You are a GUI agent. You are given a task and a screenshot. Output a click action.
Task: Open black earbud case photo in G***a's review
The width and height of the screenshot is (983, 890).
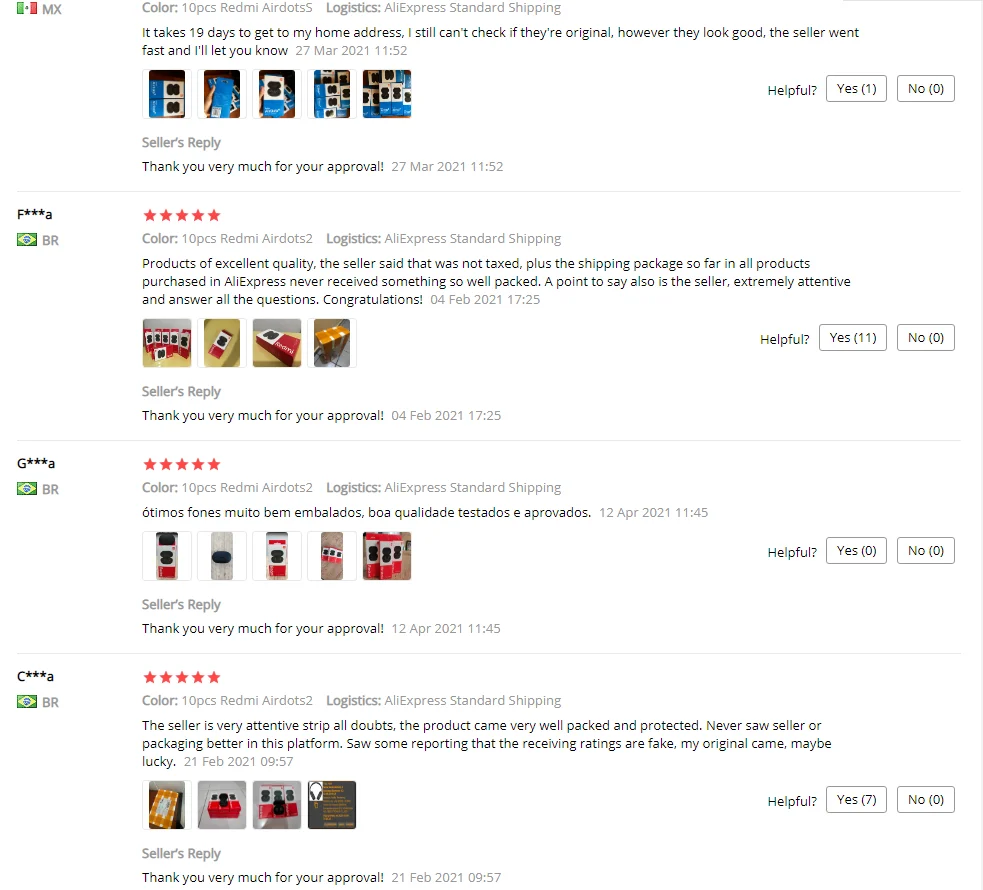click(221, 556)
